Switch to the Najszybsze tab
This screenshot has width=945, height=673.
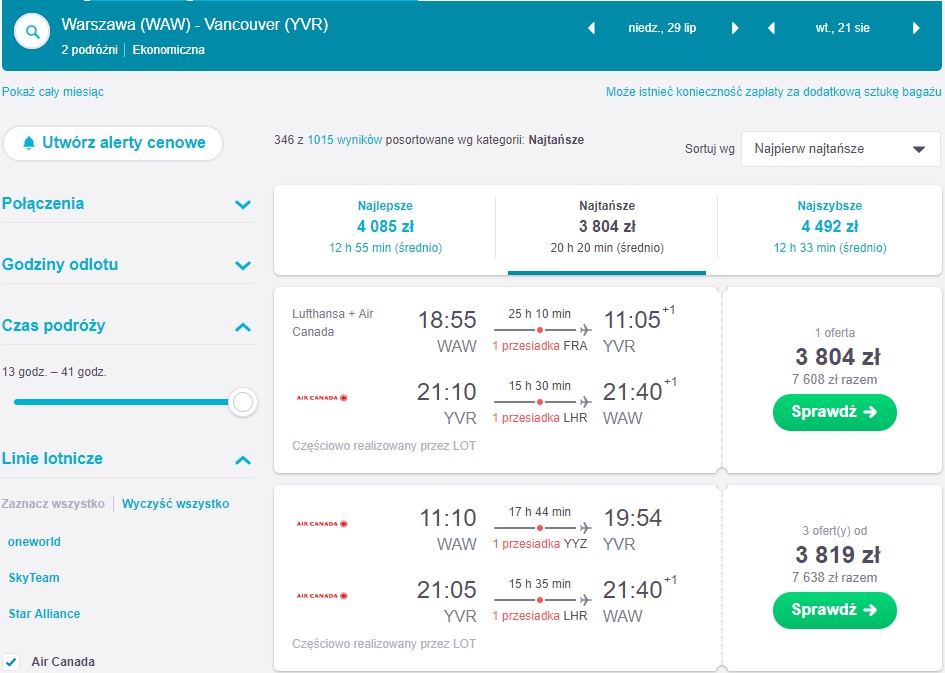tap(830, 227)
